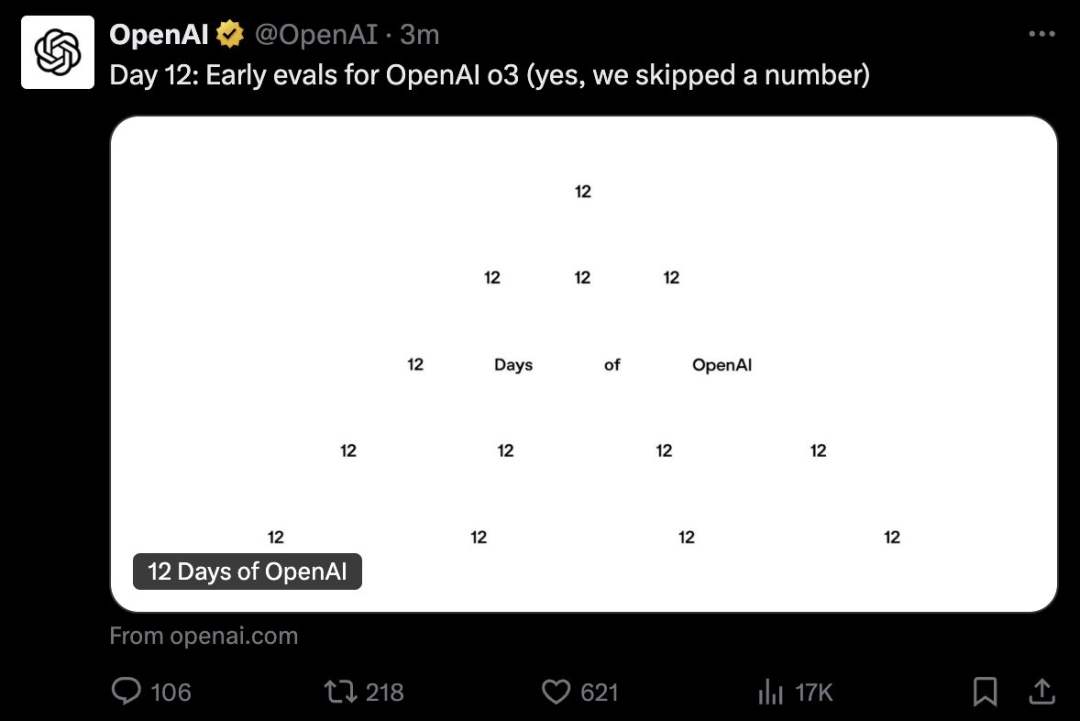Open the @OpenAI handle link
1080x721 pixels.
click(316, 35)
